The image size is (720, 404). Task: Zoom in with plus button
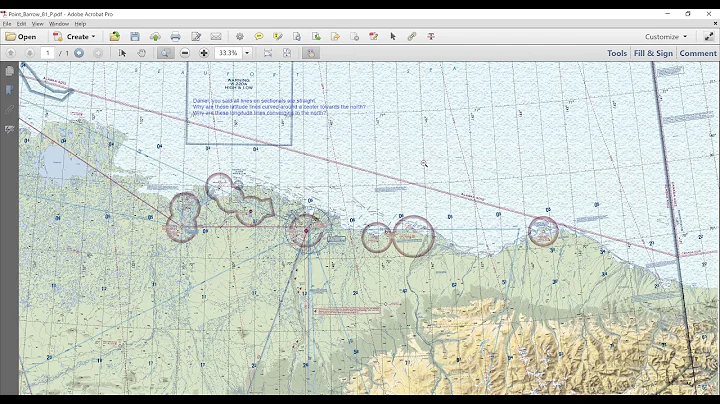click(x=204, y=53)
